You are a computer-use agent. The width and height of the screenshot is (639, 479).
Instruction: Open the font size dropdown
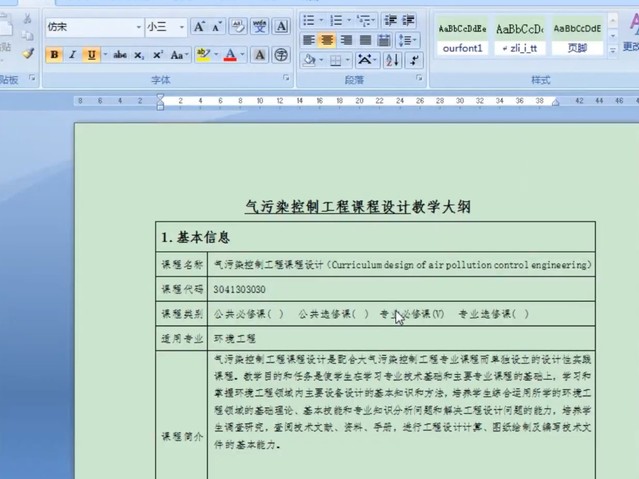(181, 27)
